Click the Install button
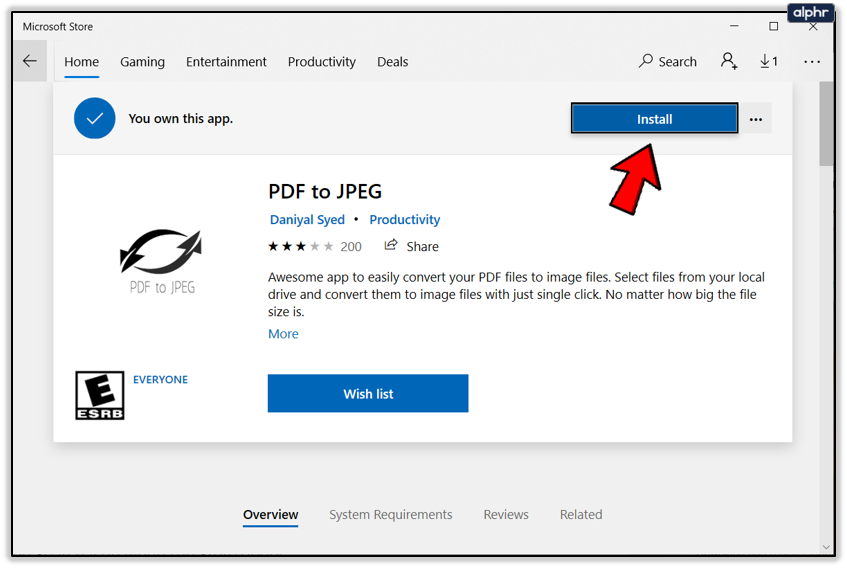847x568 pixels. (x=654, y=118)
